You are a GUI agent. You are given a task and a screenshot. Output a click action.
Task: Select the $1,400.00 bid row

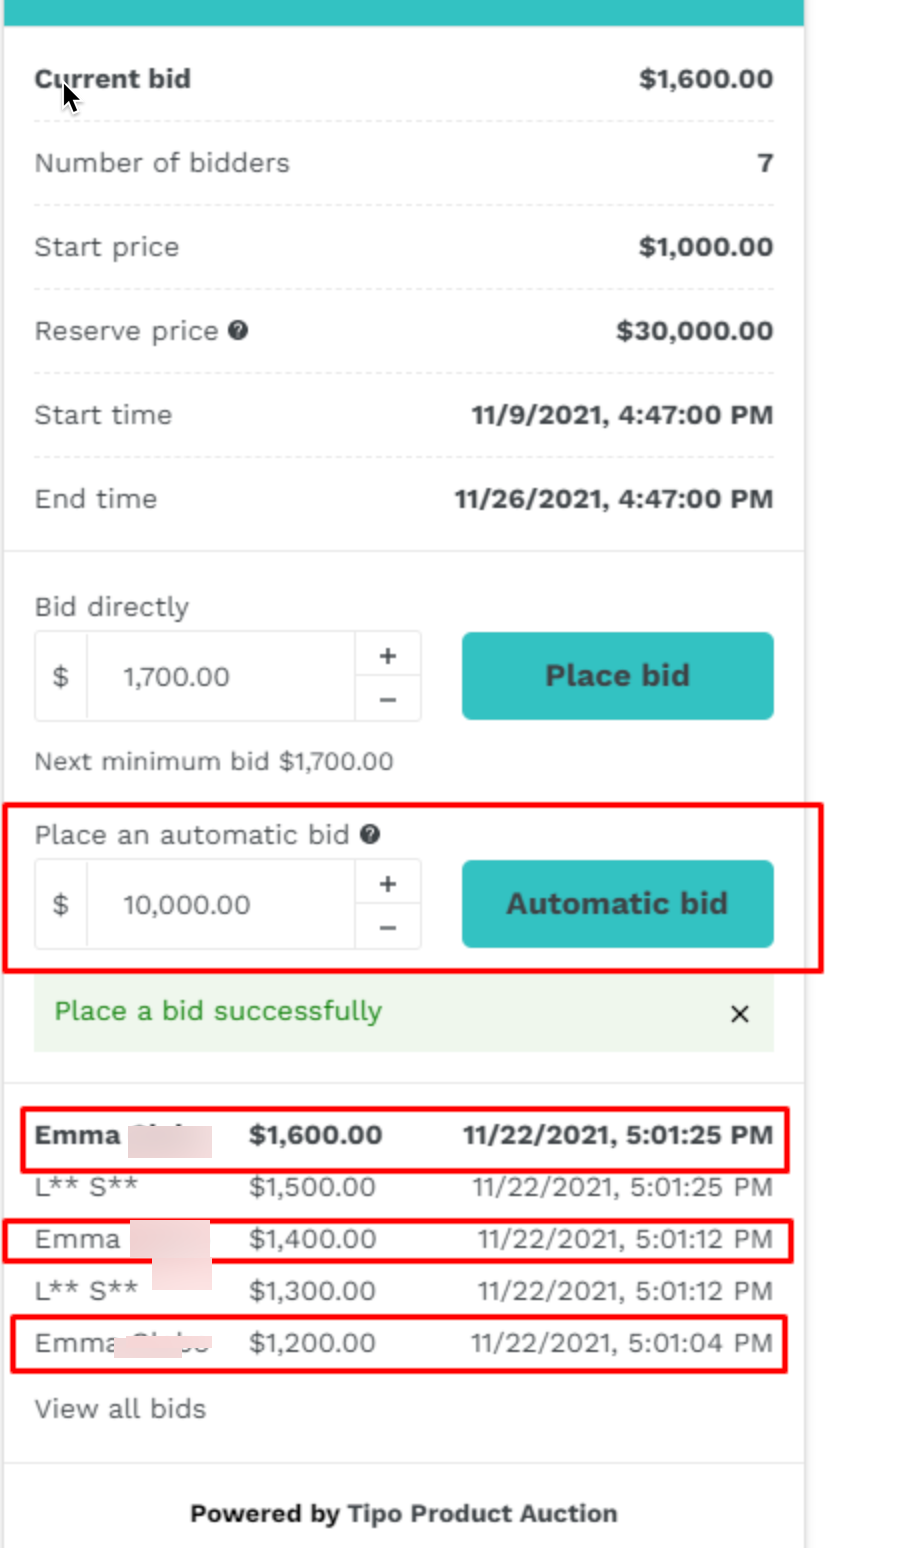[404, 1240]
